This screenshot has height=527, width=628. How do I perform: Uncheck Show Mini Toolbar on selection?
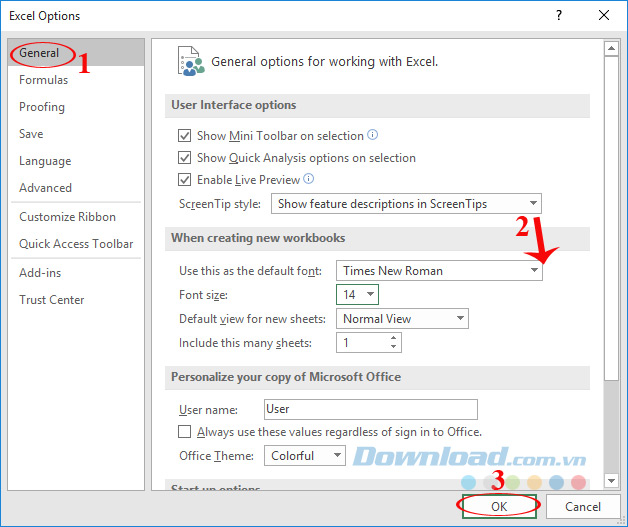[184, 136]
